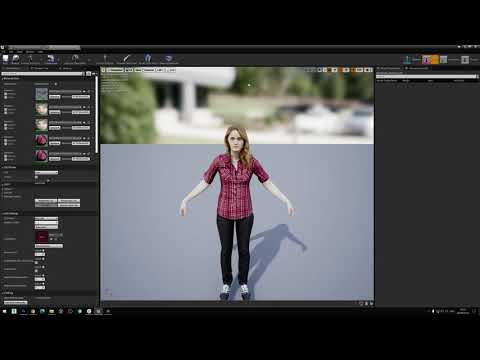
Task: Toggle Isolate checkbox for first material slot
Action: pyautogui.click(x=5, y=98)
